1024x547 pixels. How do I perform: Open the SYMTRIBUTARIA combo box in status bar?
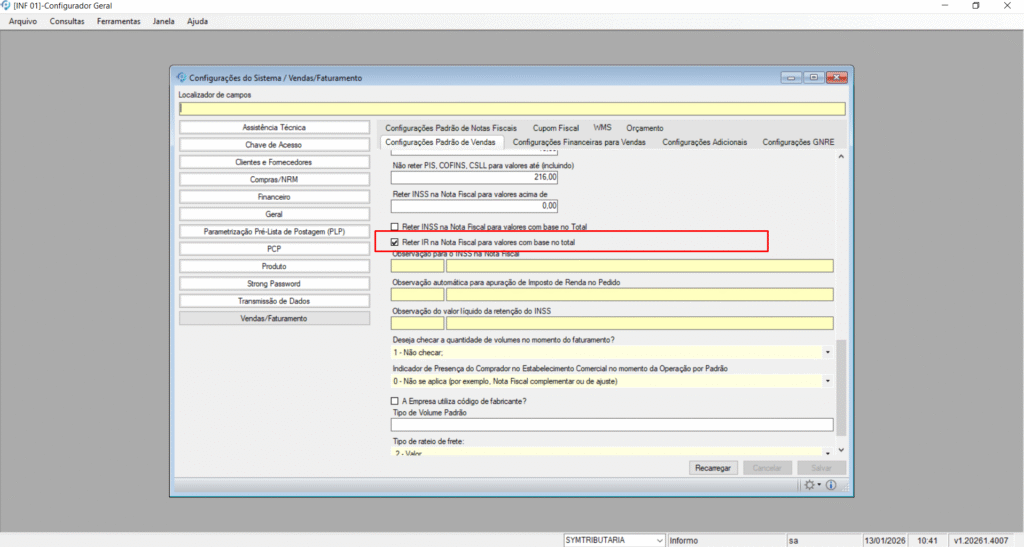pos(659,540)
